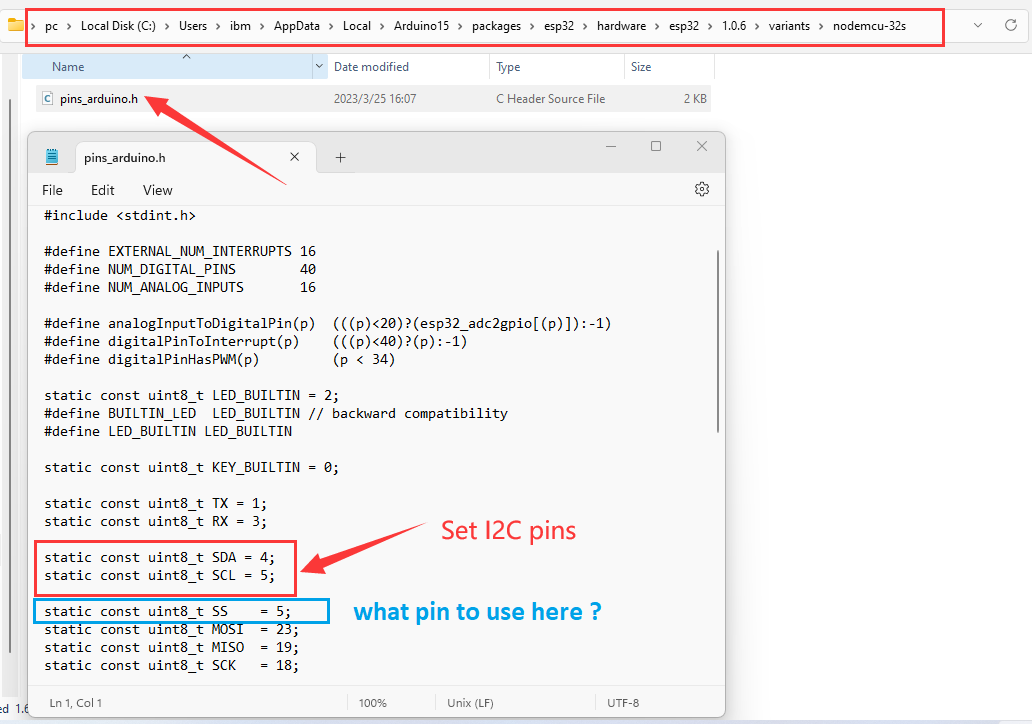Sort files by Date modified column
Image resolution: width=1032 pixels, height=724 pixels.
(x=371, y=67)
